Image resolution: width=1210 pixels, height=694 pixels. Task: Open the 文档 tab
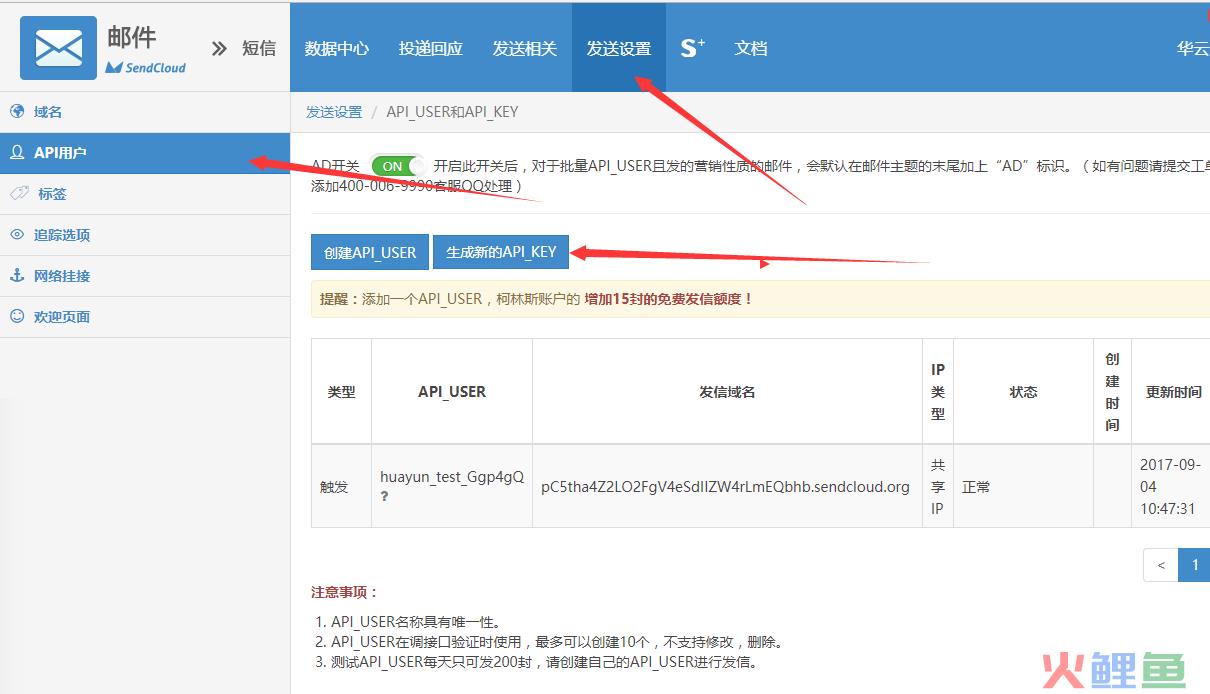click(x=751, y=48)
